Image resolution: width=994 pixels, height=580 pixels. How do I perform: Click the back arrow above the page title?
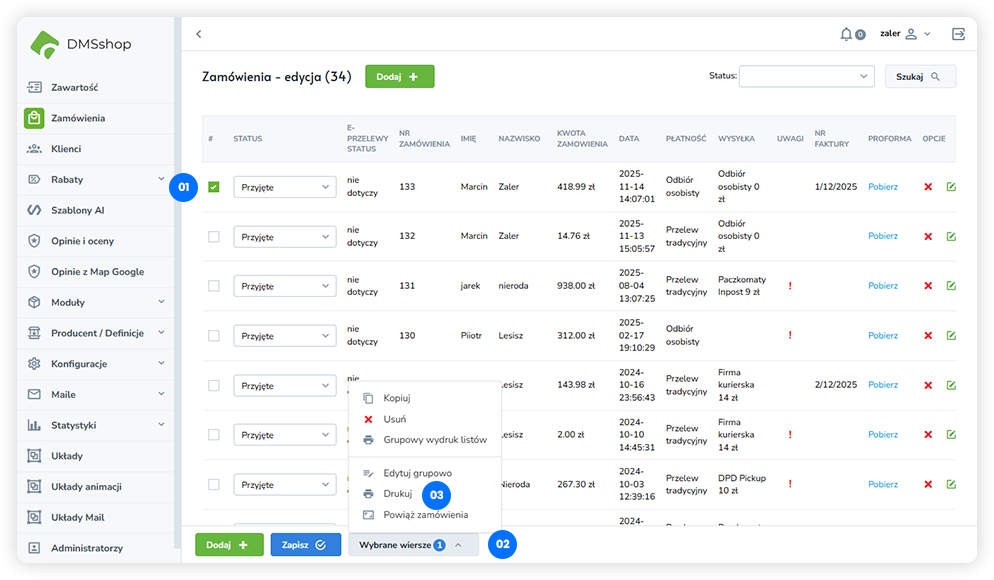pyautogui.click(x=199, y=34)
